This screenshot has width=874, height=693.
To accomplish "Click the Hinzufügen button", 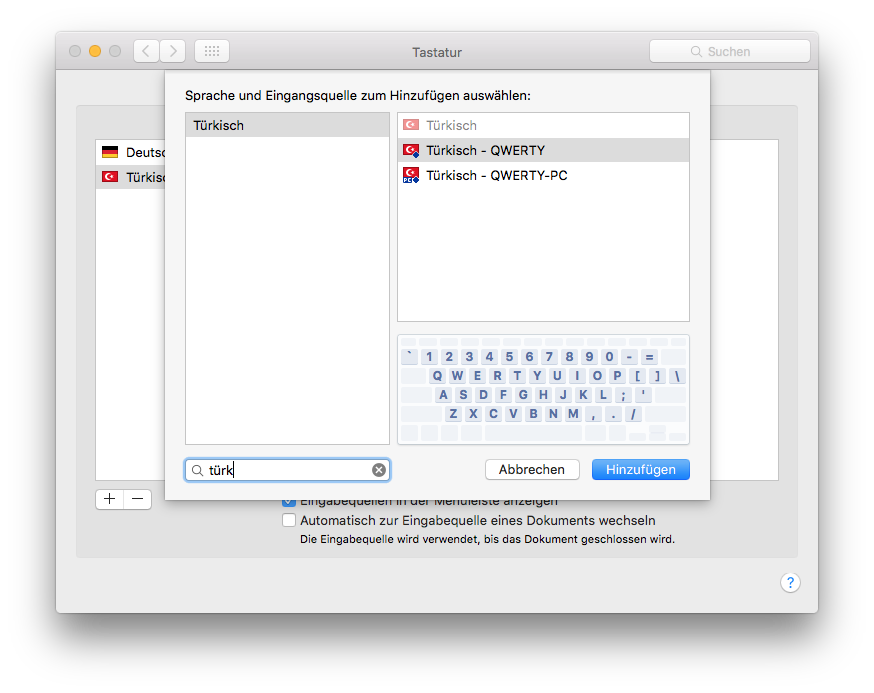I will point(640,469).
